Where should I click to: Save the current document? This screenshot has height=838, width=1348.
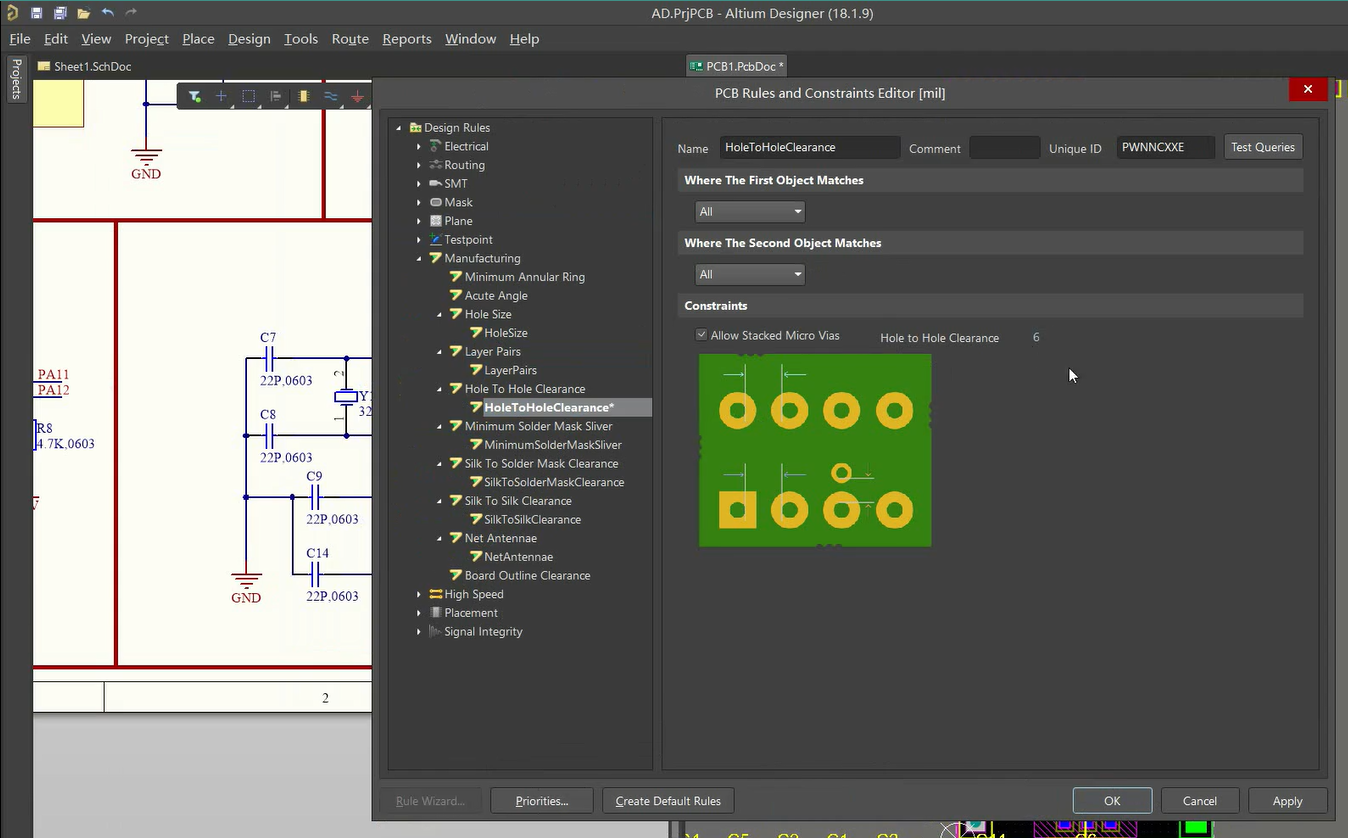36,13
